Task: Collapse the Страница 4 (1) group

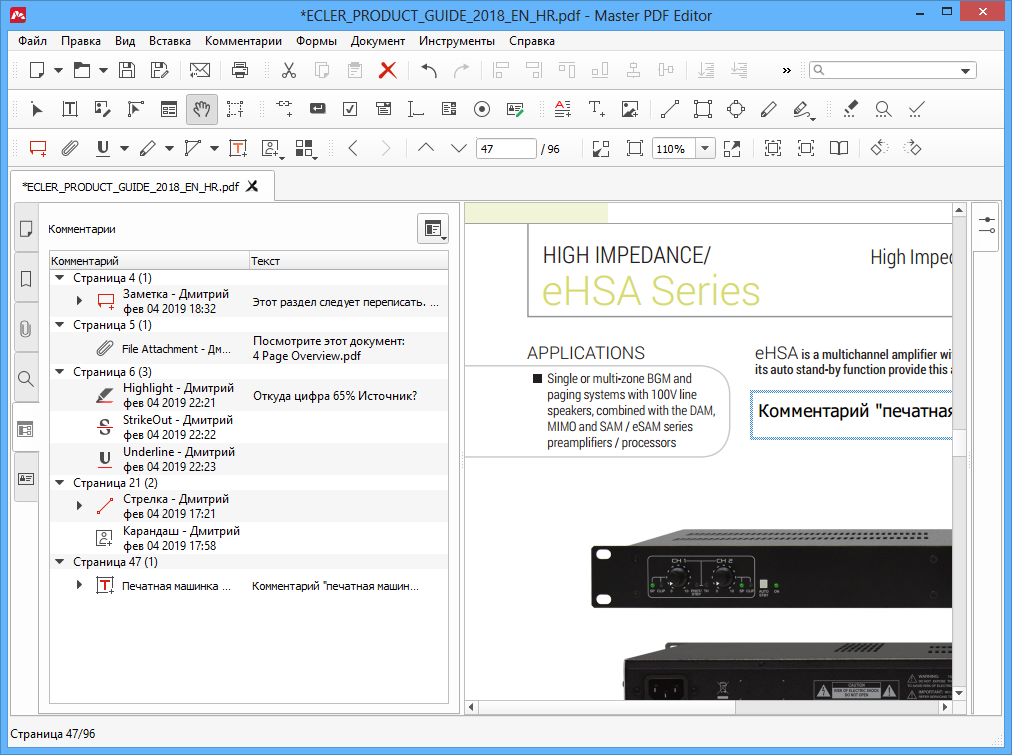Action: click(x=60, y=278)
